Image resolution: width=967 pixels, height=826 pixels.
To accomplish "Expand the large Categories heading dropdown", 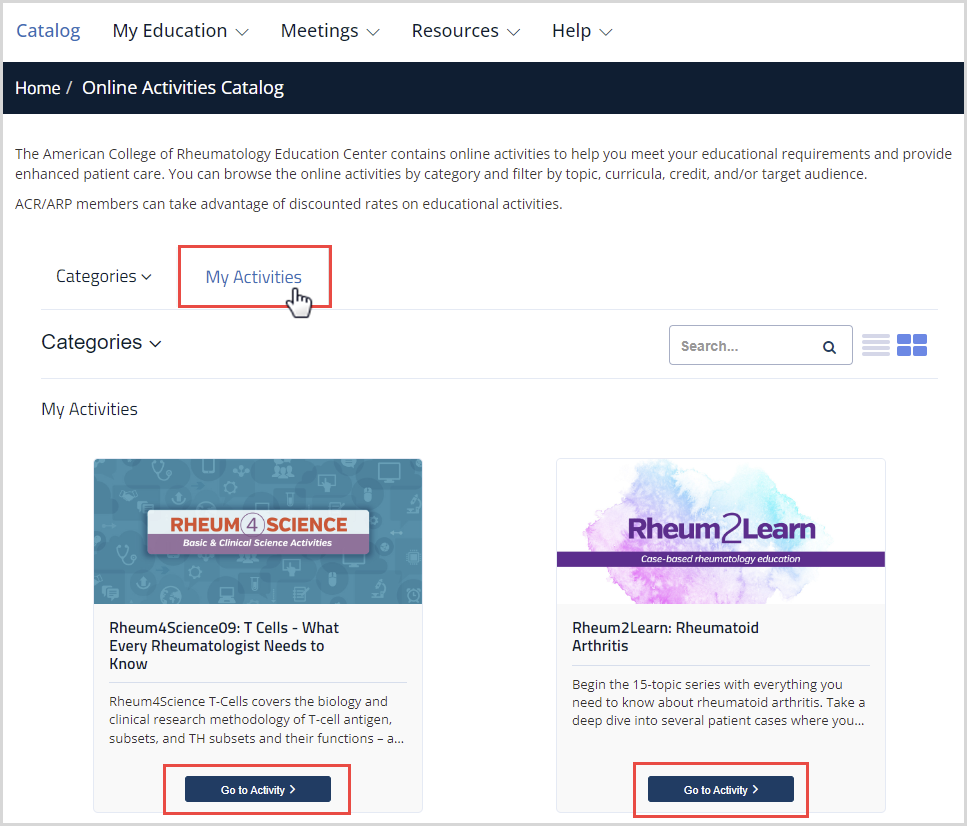I will [x=101, y=342].
